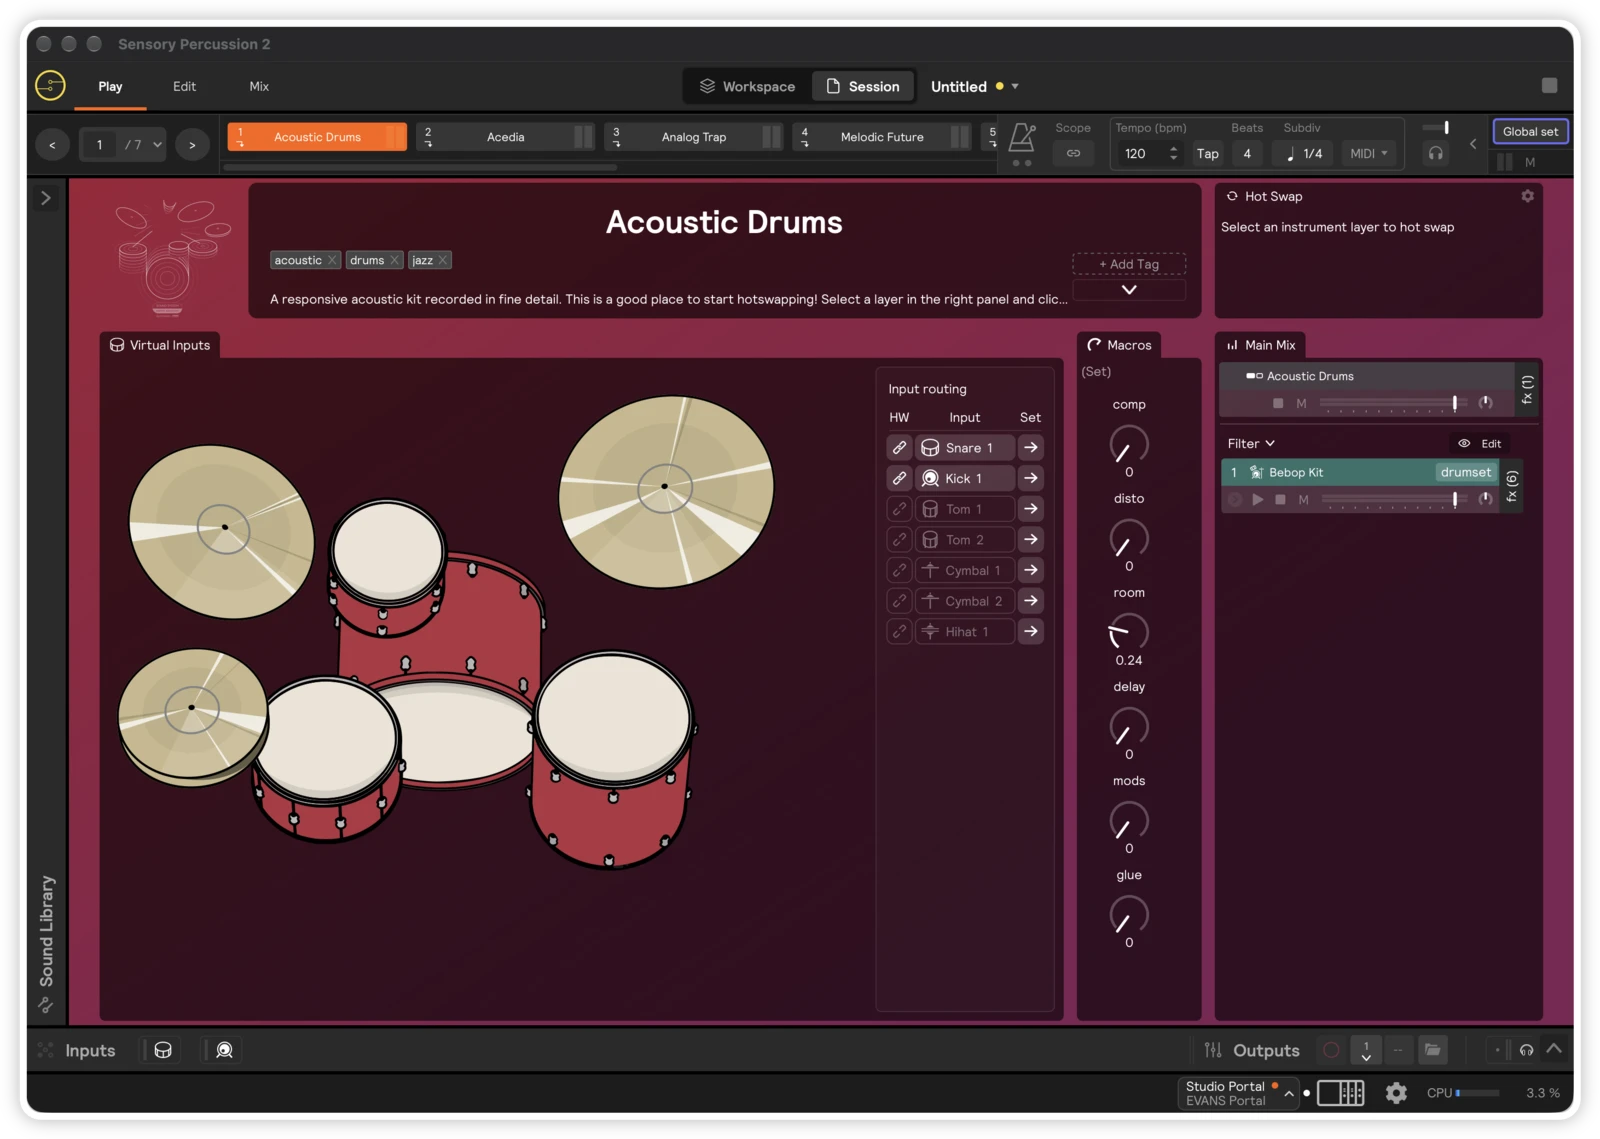
Task: Toggle hardware link for Cymbal 2
Action: pyautogui.click(x=900, y=601)
